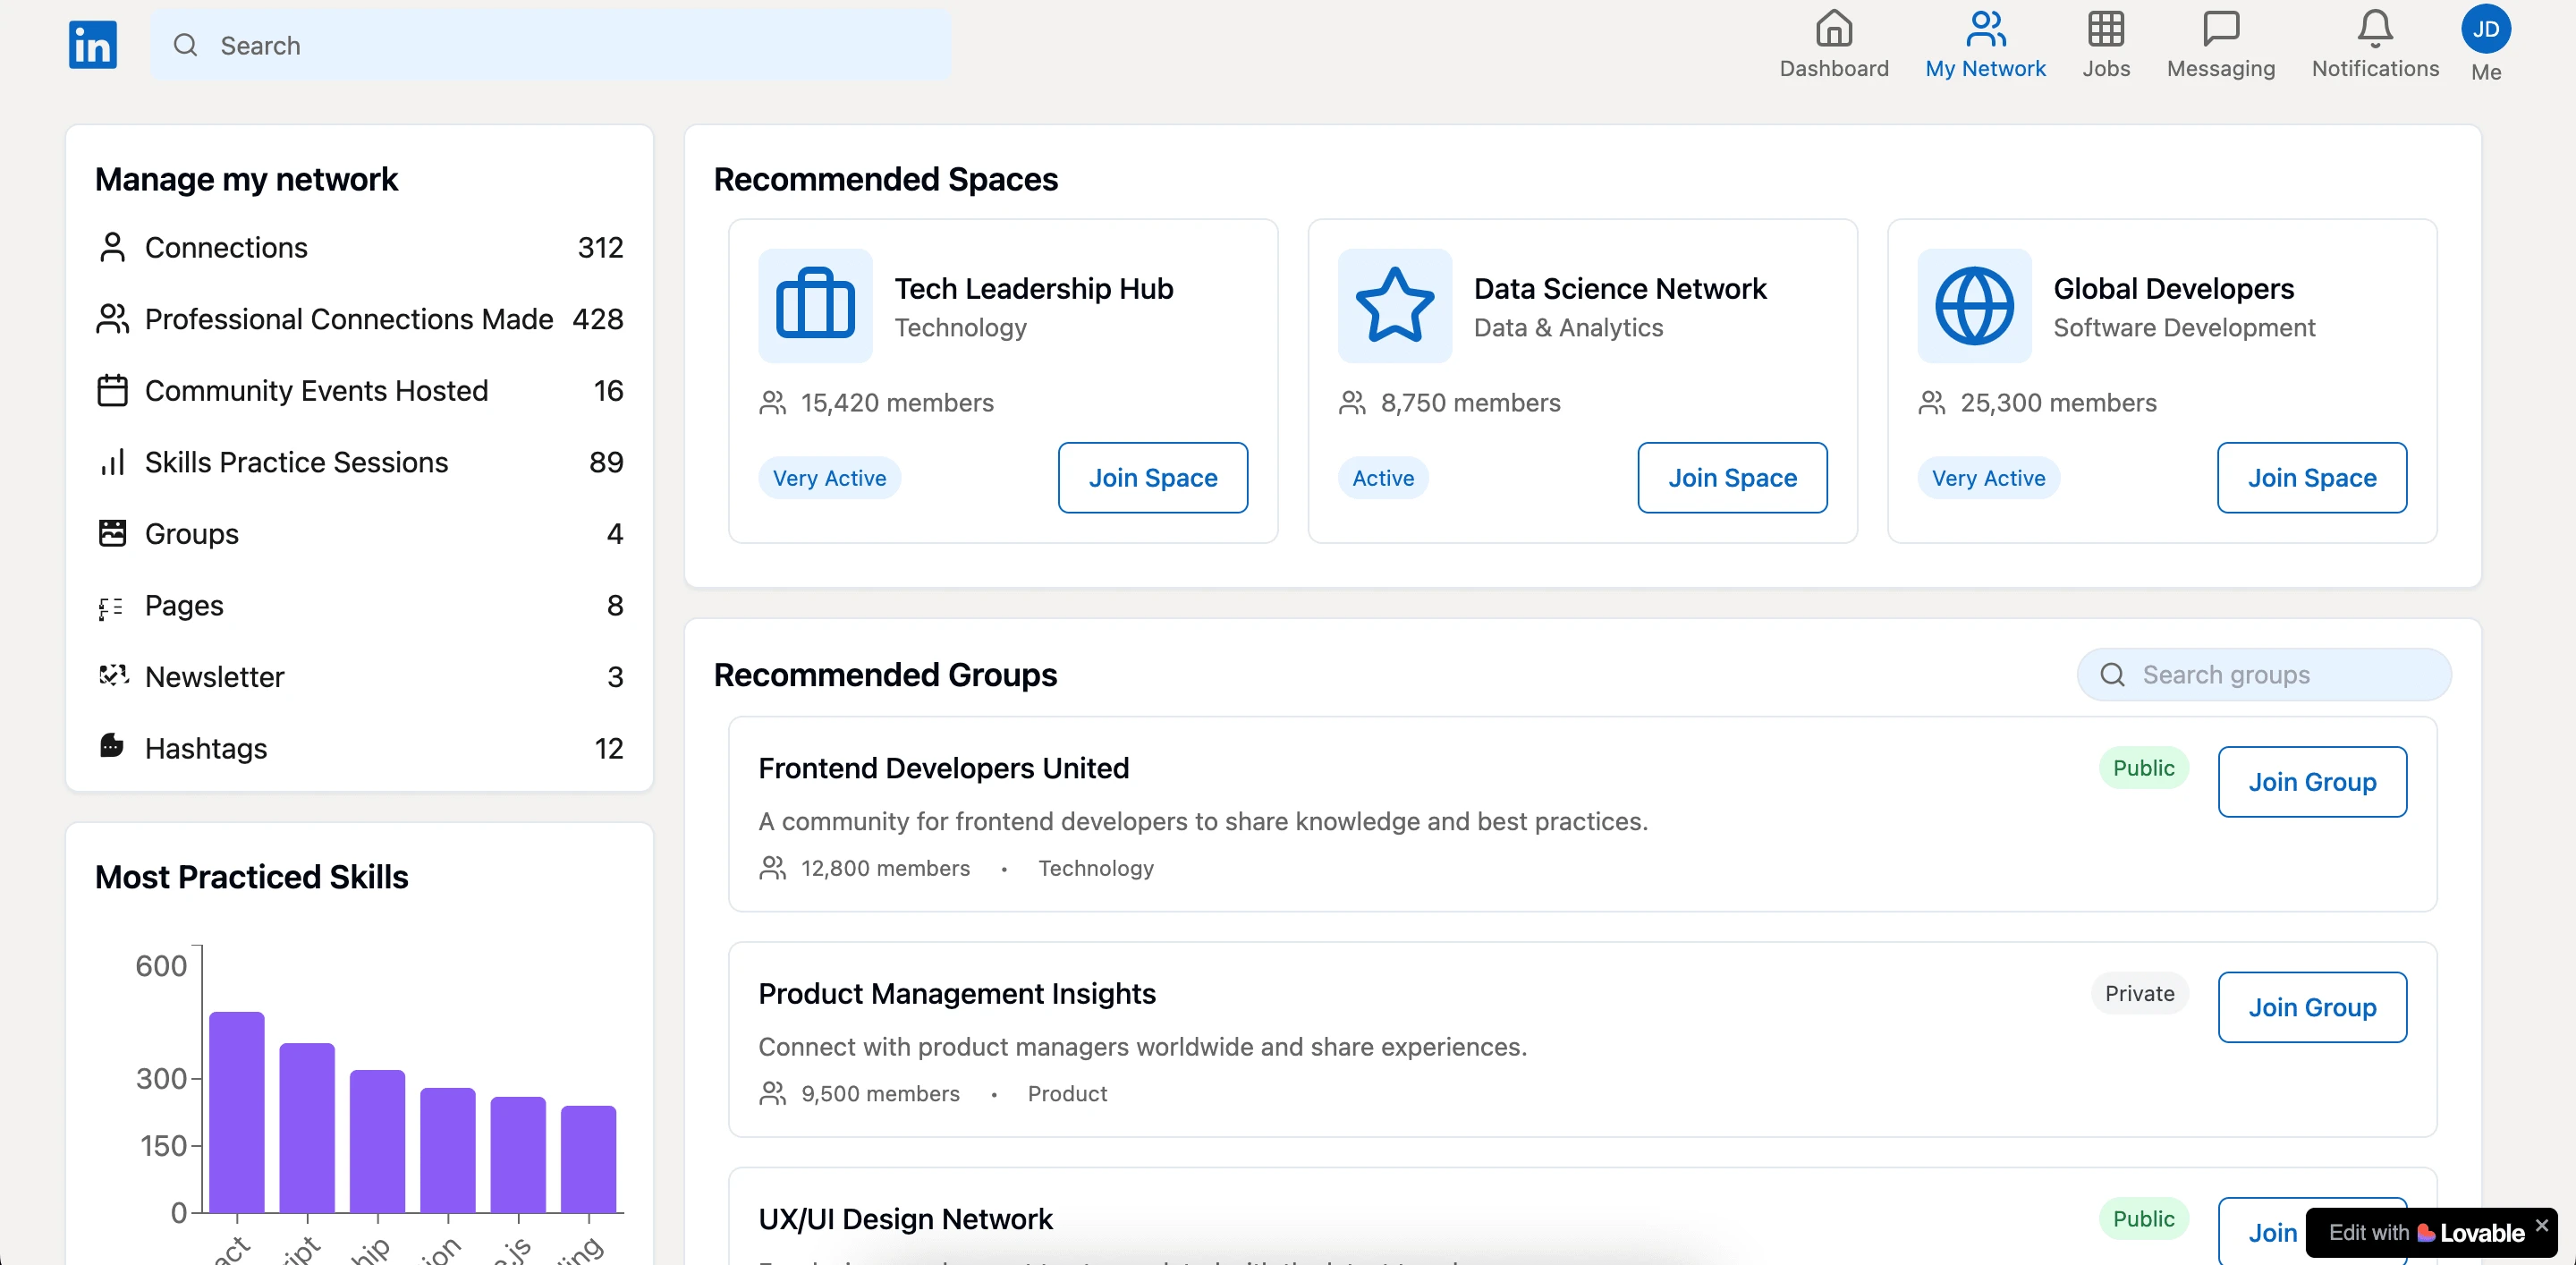Open Skills Practice Sessions entry
The width and height of the screenshot is (2576, 1265).
click(x=359, y=462)
